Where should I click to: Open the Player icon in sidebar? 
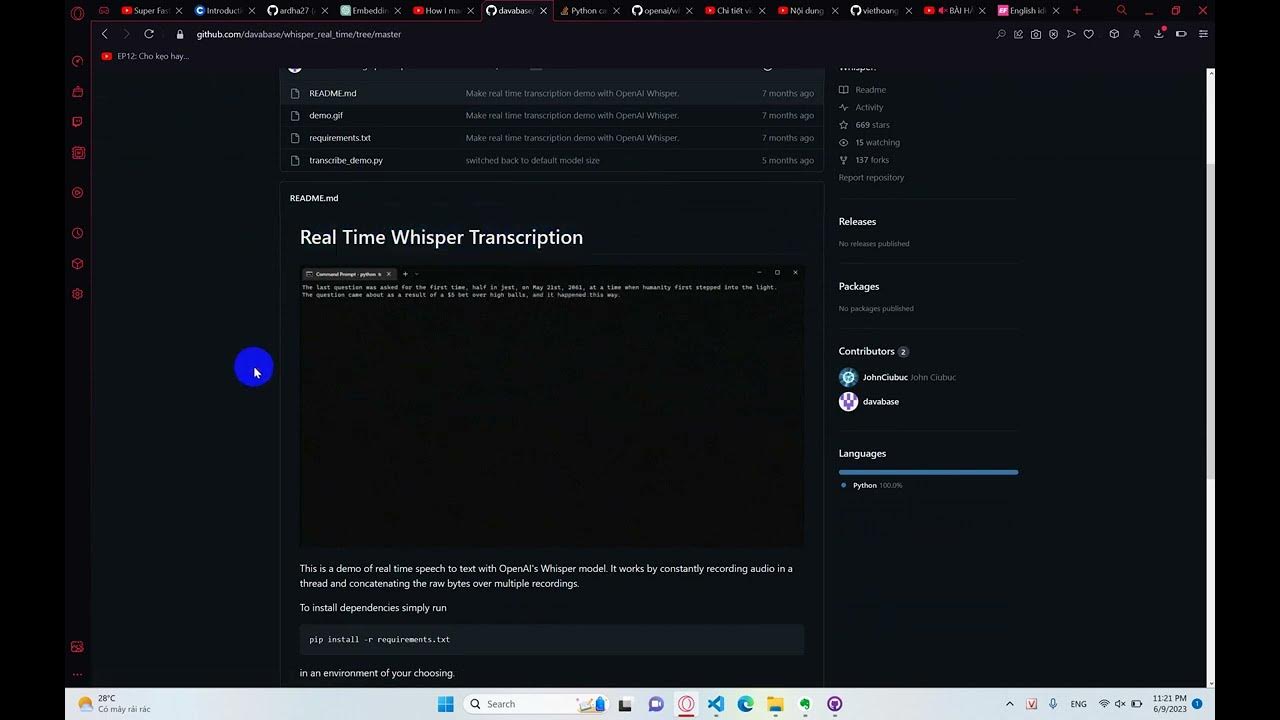click(78, 193)
